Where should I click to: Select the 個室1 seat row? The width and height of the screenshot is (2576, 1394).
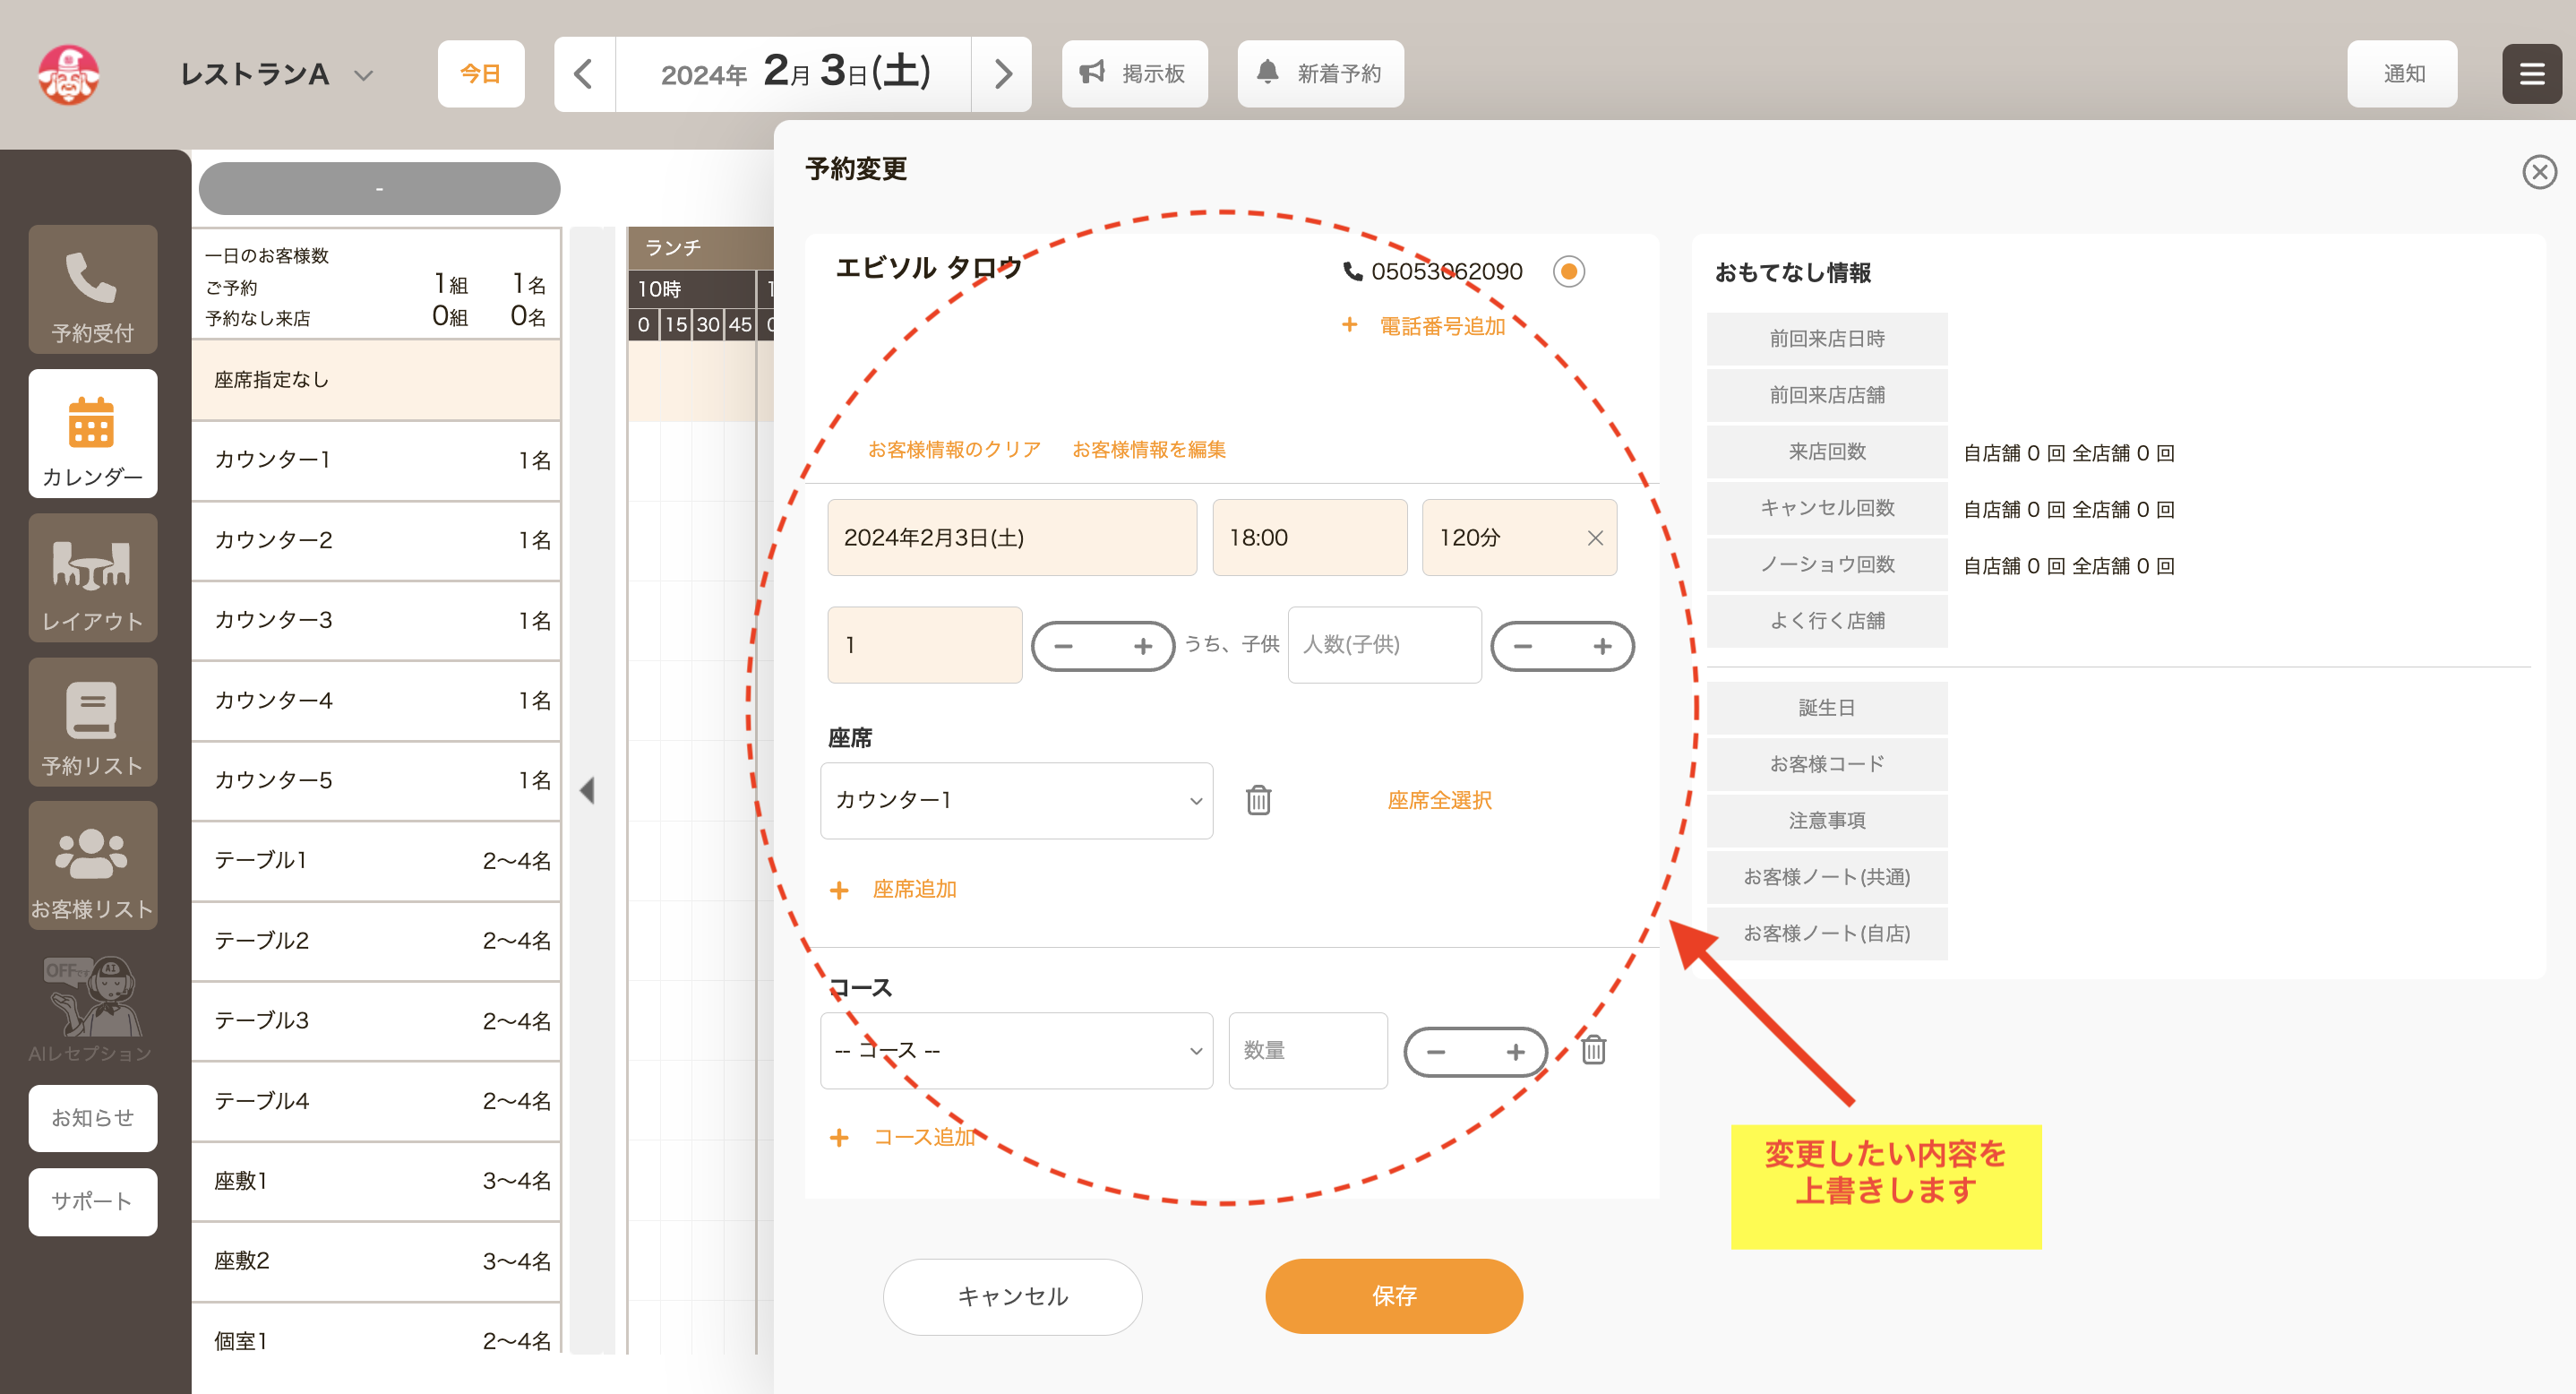376,1340
